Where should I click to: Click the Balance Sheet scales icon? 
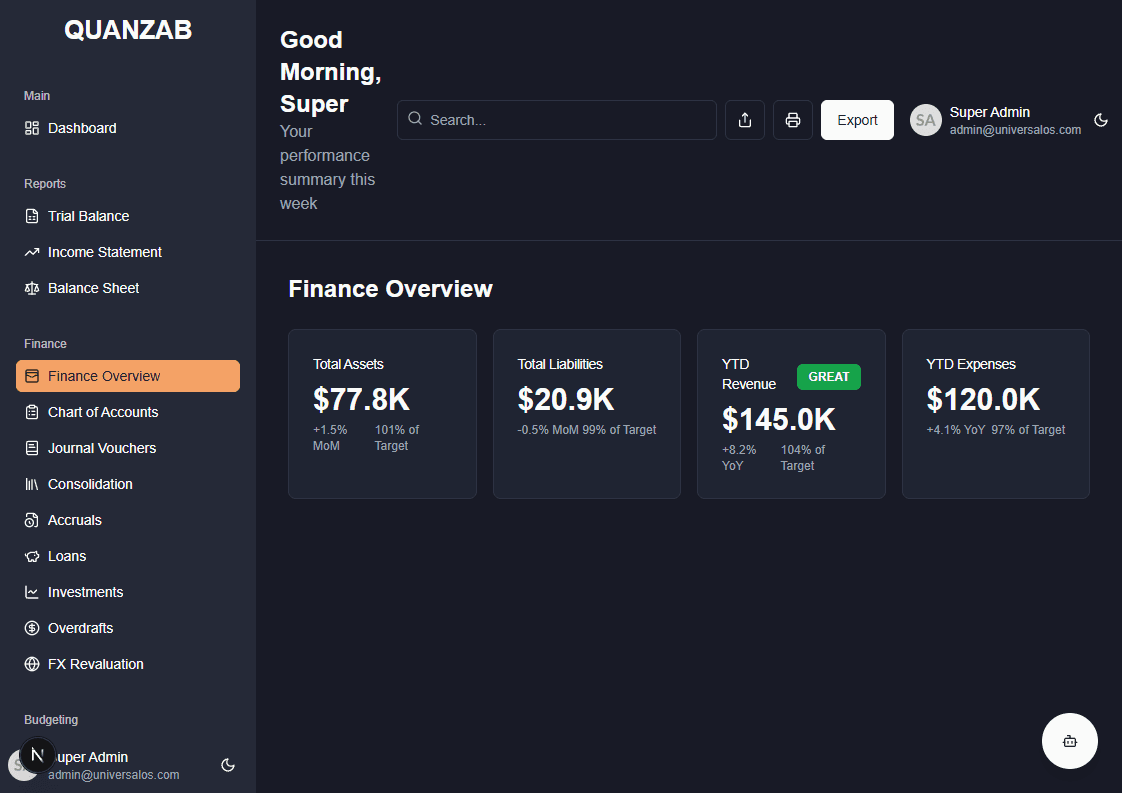click(31, 288)
